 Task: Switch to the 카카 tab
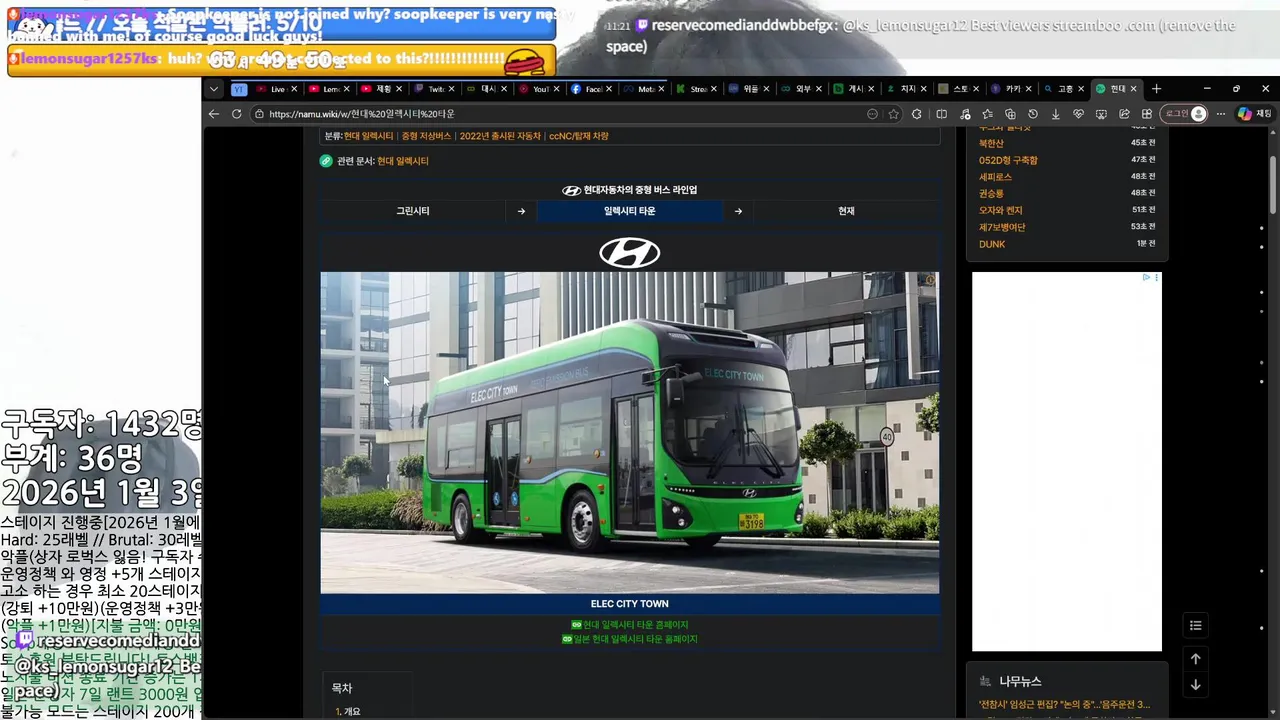[1010, 89]
